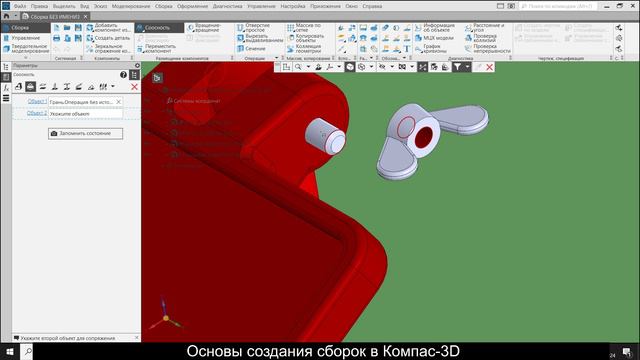Screen dimensions: 640x360
Task: Click Вырезать выдавливанием command
Action: pyautogui.click(x=260, y=38)
